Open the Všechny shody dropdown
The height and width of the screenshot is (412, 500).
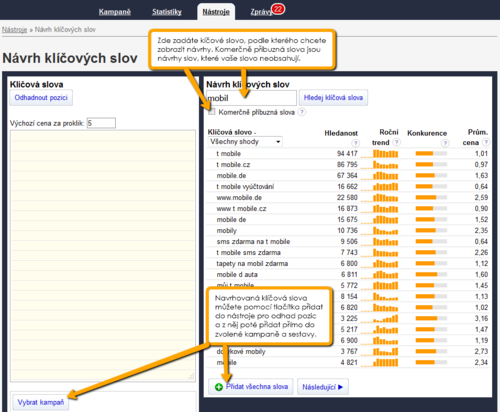point(245,142)
